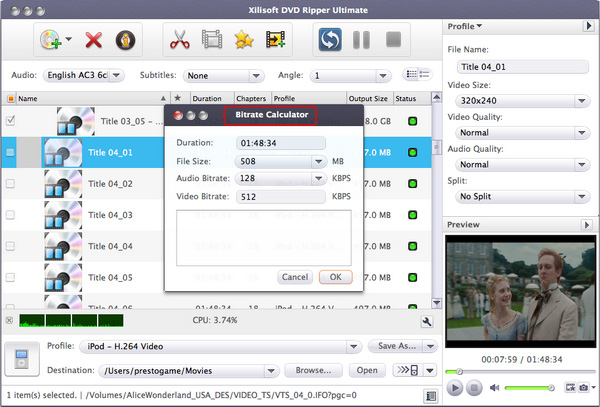Uncheck the Title 03_05 checkbox

[11, 121]
